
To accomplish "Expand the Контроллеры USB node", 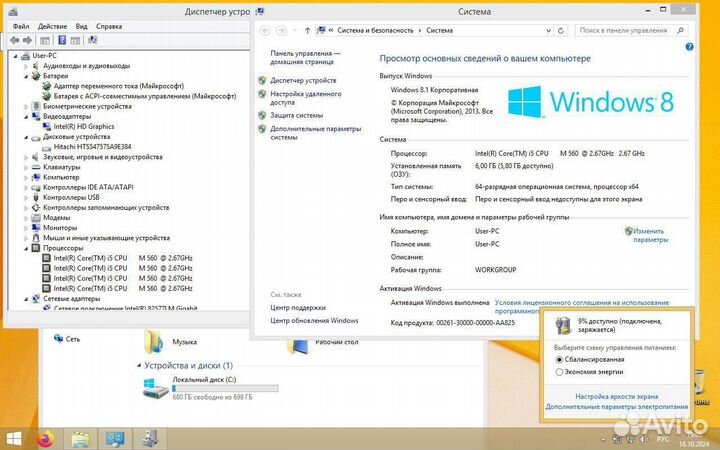I will 26,197.
